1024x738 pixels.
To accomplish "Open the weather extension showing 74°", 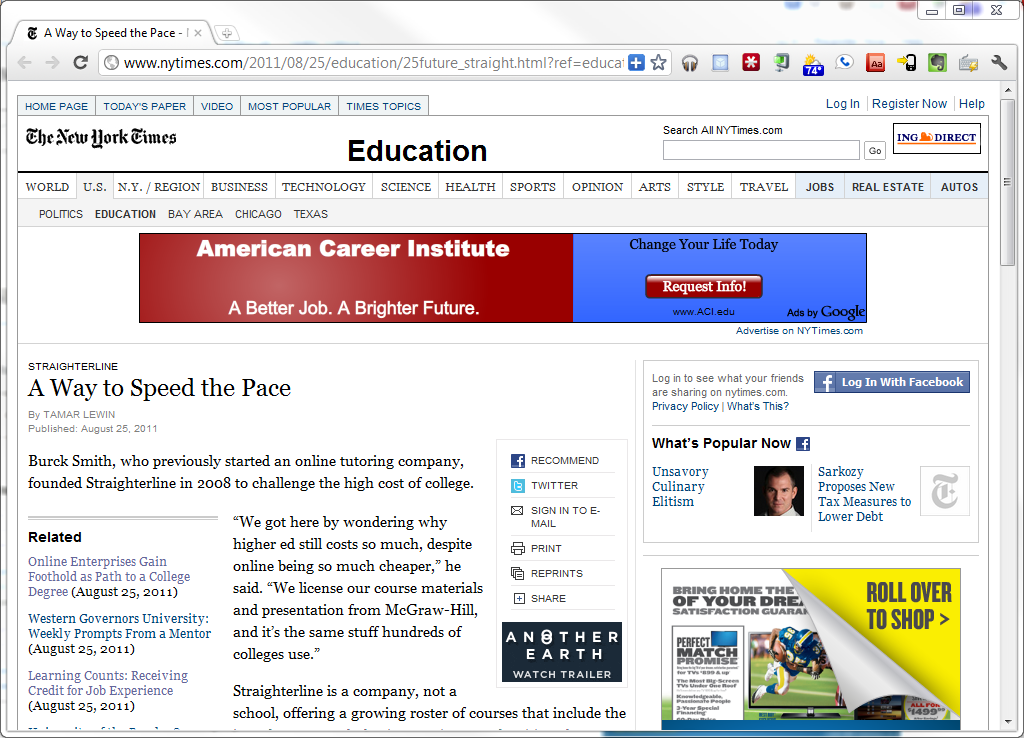I will (x=813, y=64).
